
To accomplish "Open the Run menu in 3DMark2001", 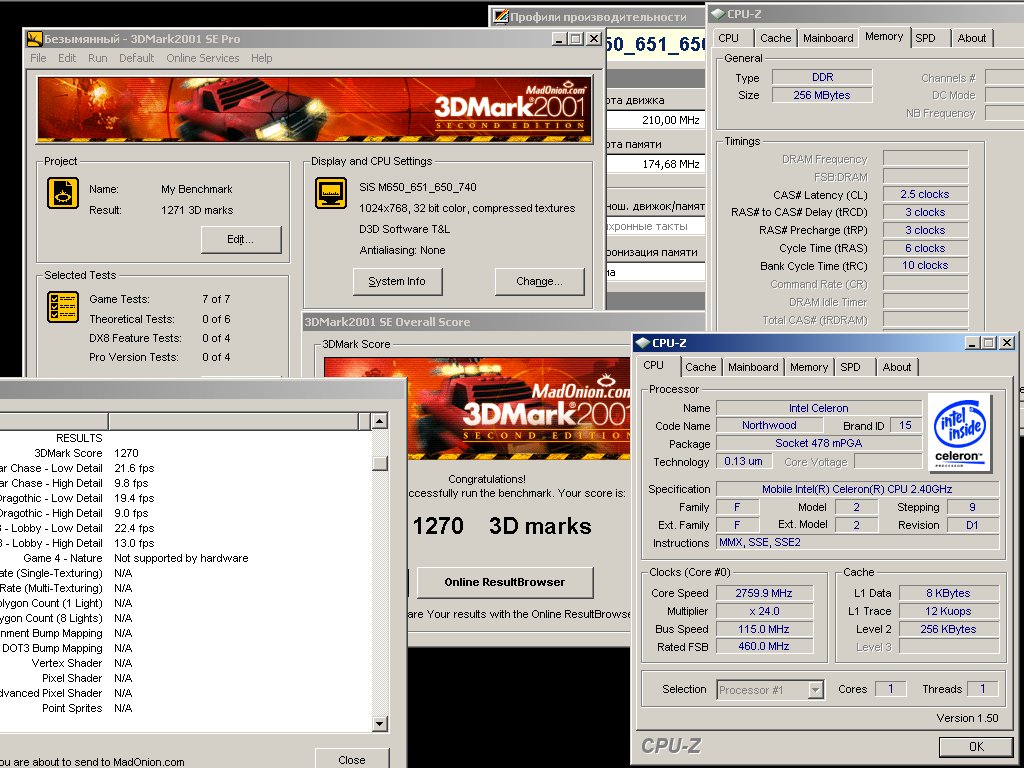I will coord(97,58).
